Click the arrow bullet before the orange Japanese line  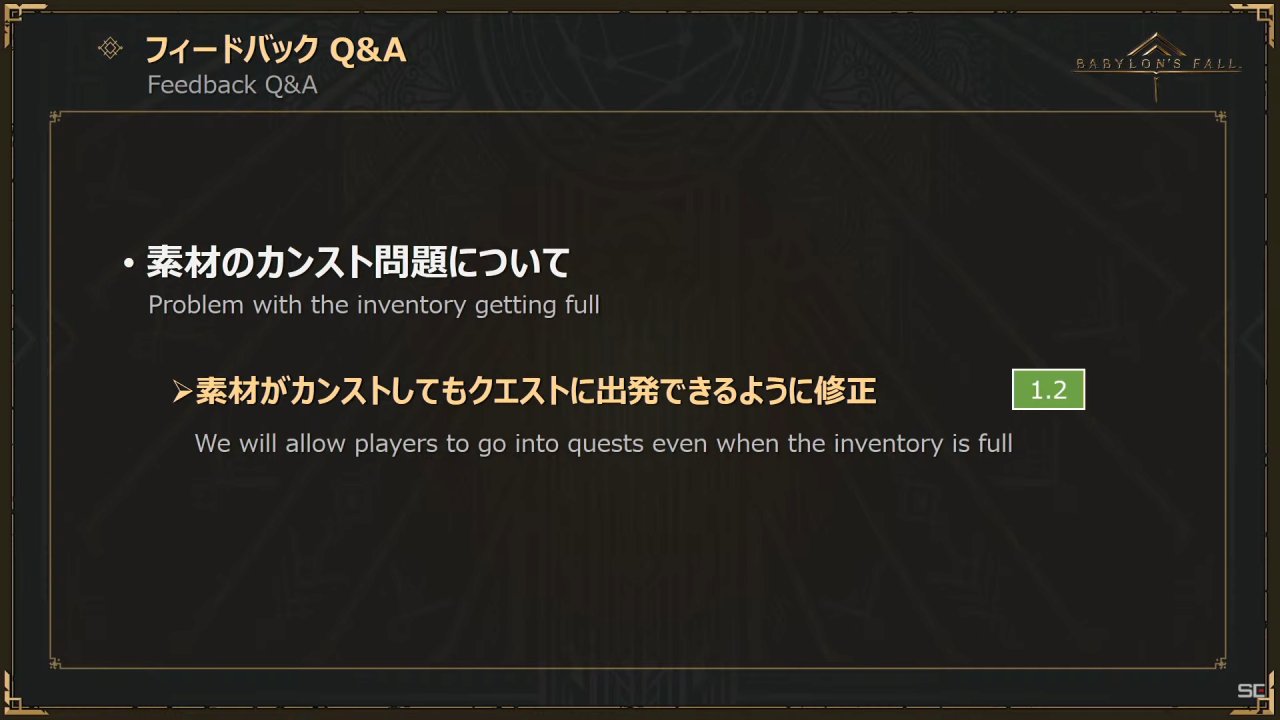pos(181,392)
